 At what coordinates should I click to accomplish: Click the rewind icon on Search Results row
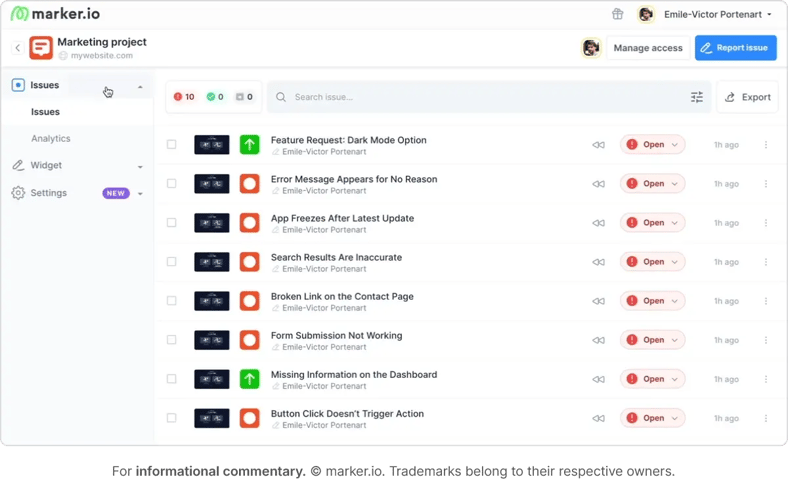coord(598,262)
